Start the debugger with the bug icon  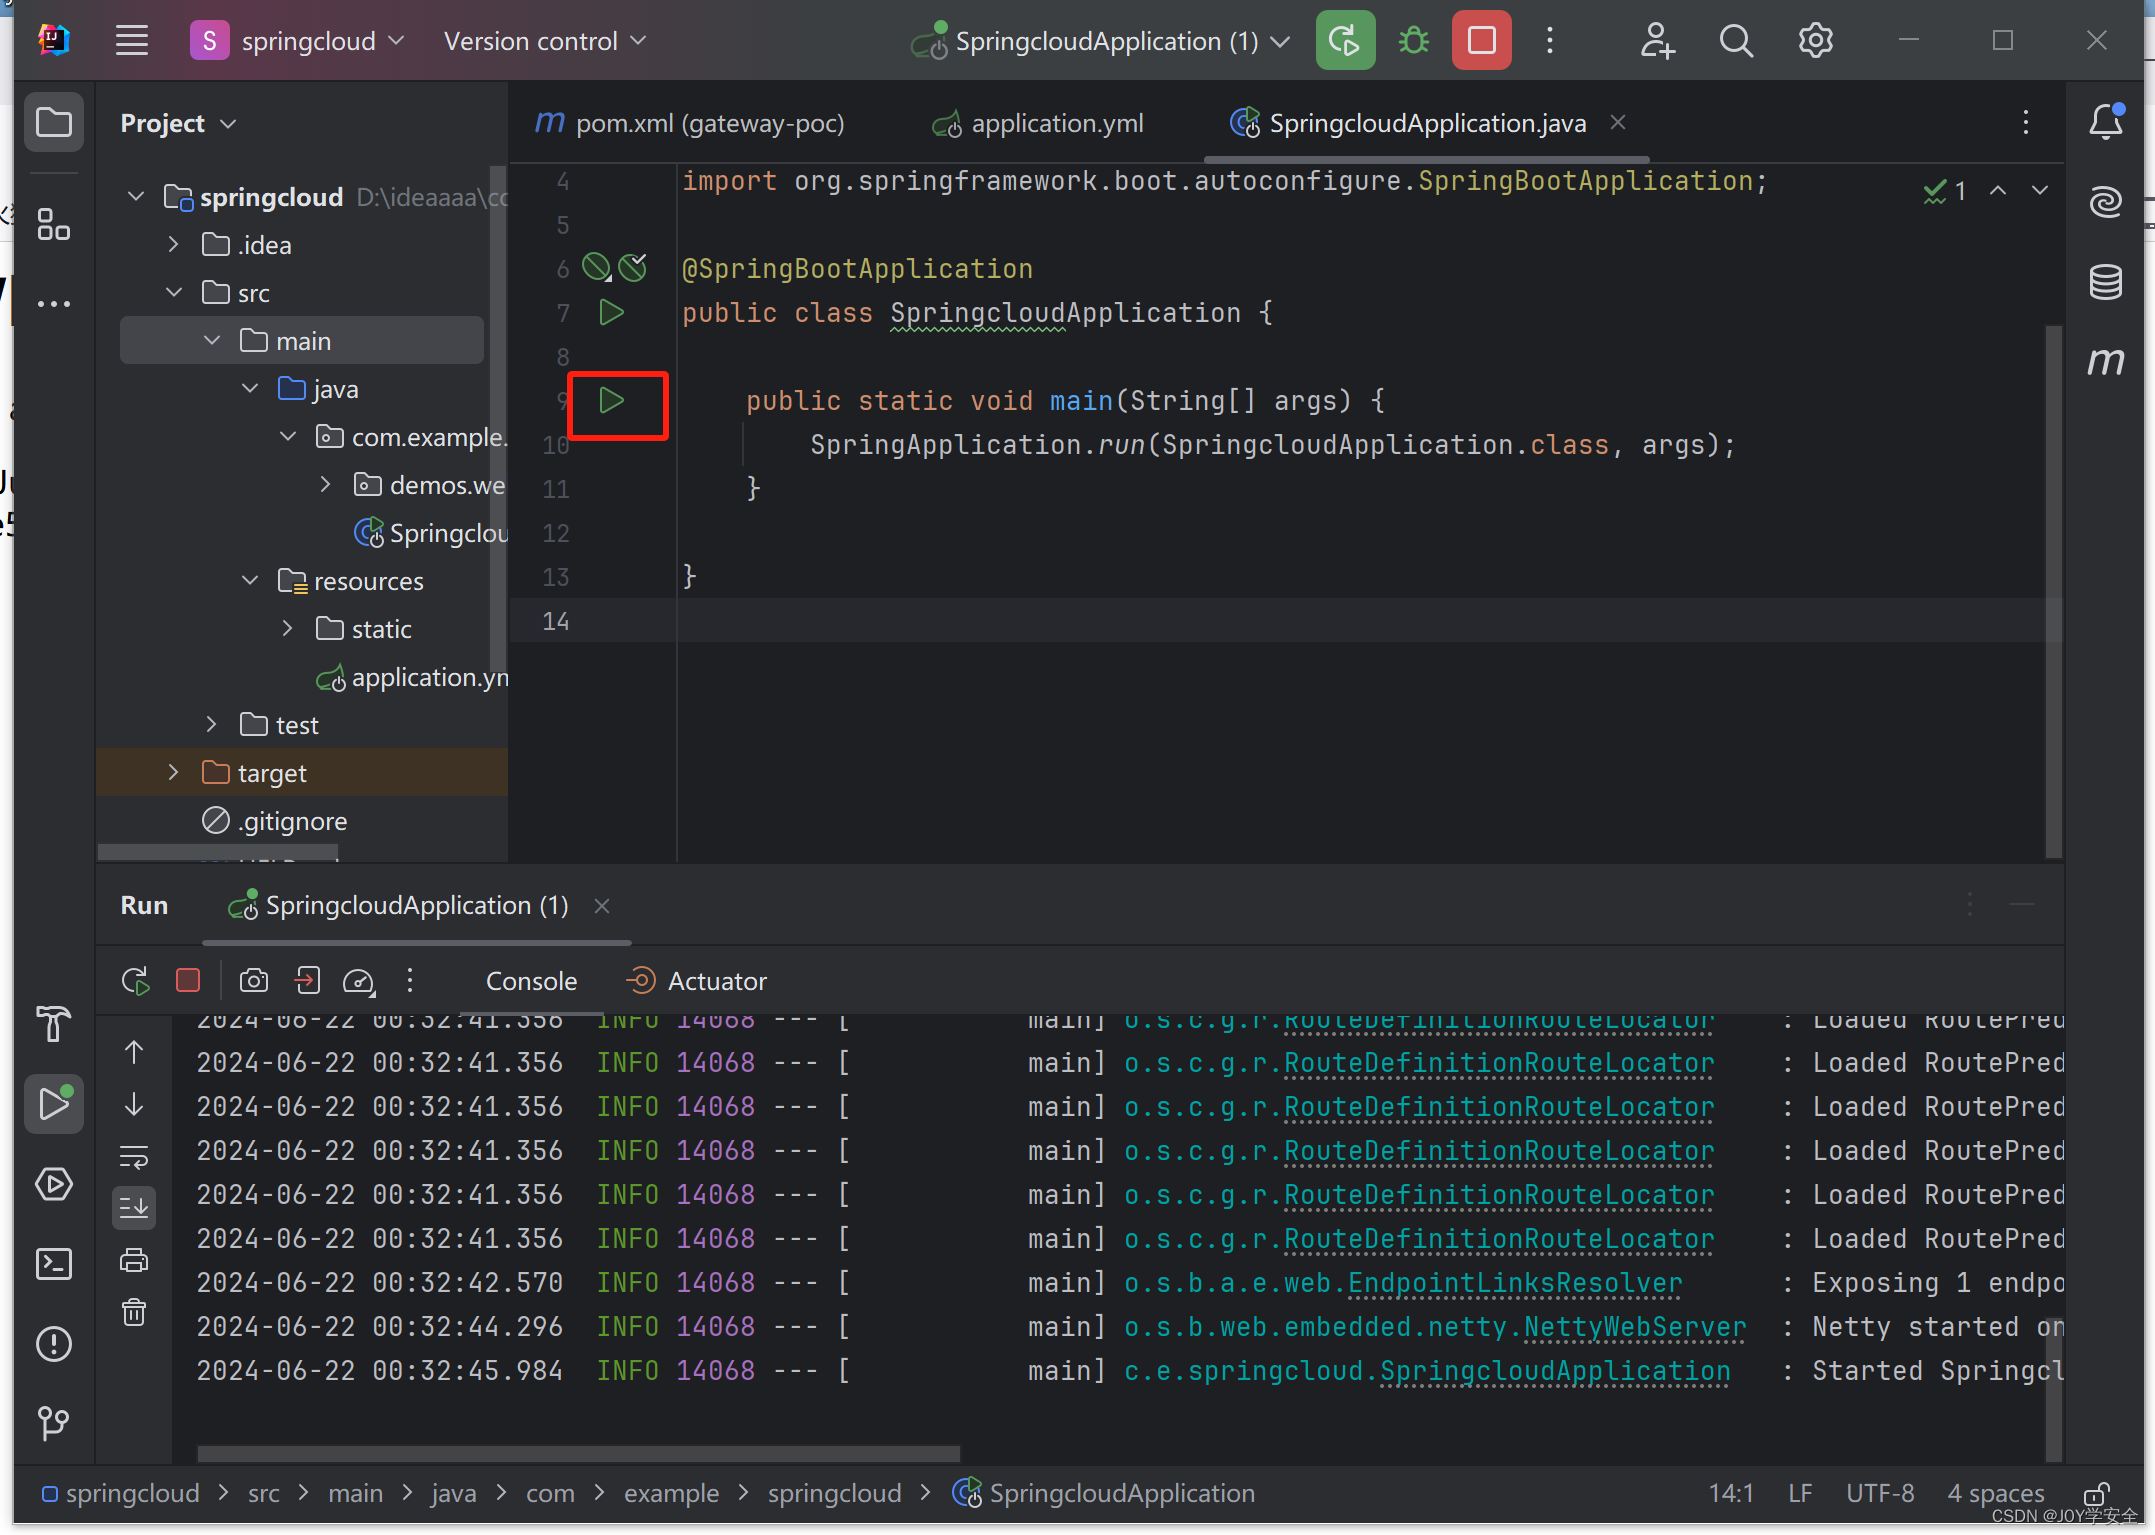point(1413,40)
